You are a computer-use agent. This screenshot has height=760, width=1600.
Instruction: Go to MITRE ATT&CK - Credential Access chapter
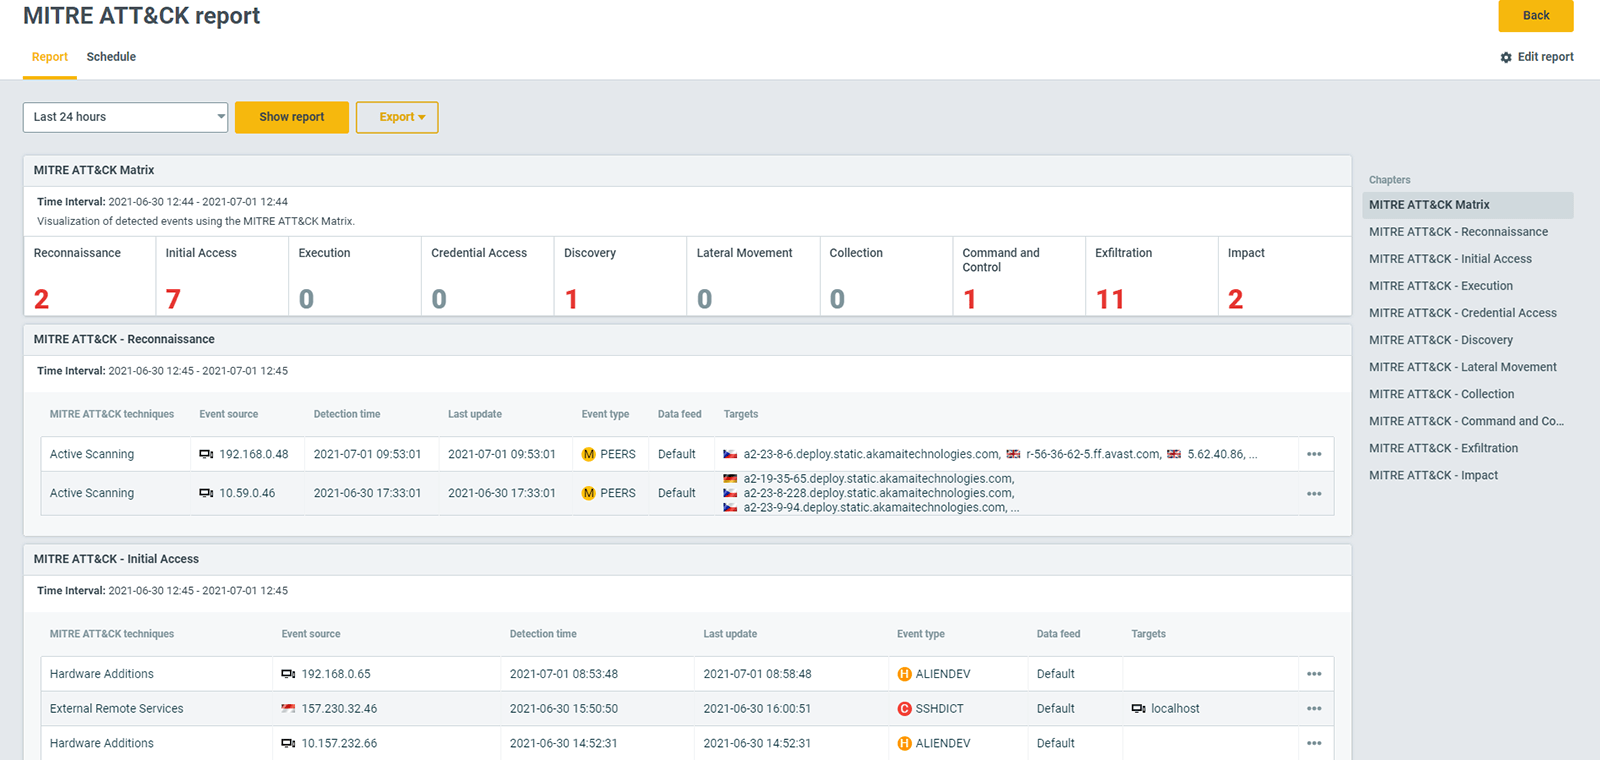point(1462,313)
